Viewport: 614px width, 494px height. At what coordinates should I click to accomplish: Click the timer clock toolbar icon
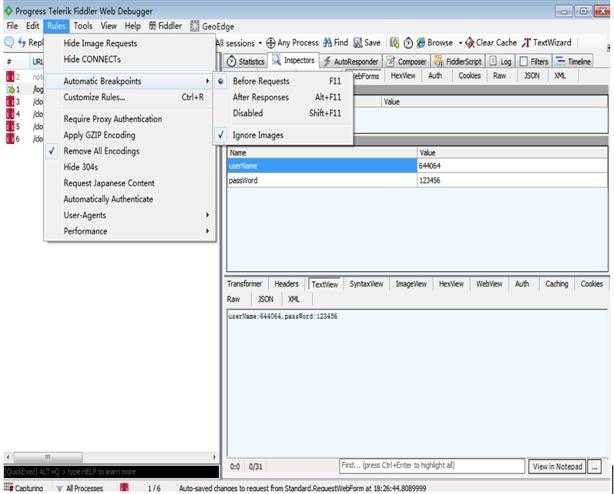click(408, 43)
